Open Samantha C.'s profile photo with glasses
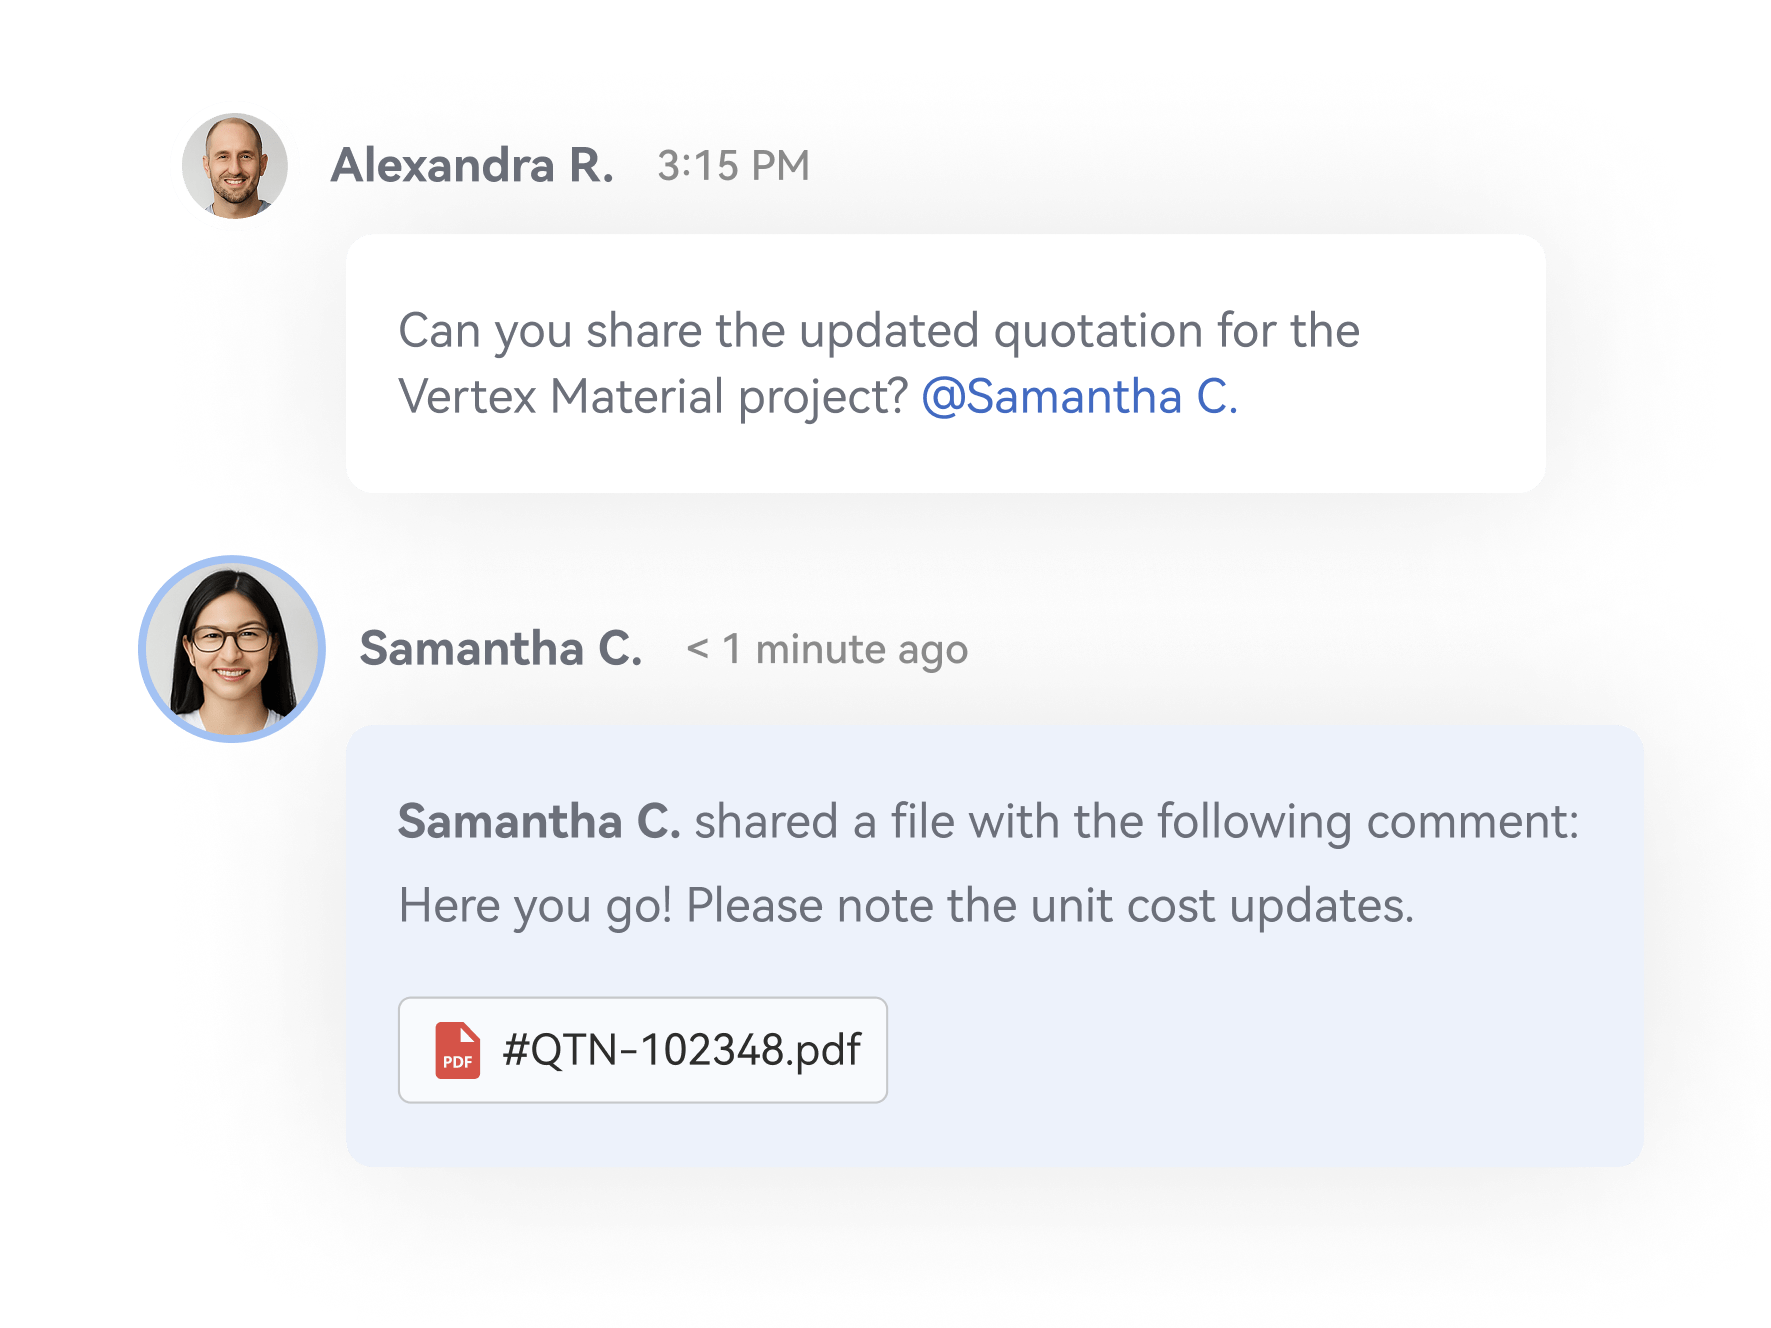Viewport: 1771px width, 1328px height. point(232,649)
